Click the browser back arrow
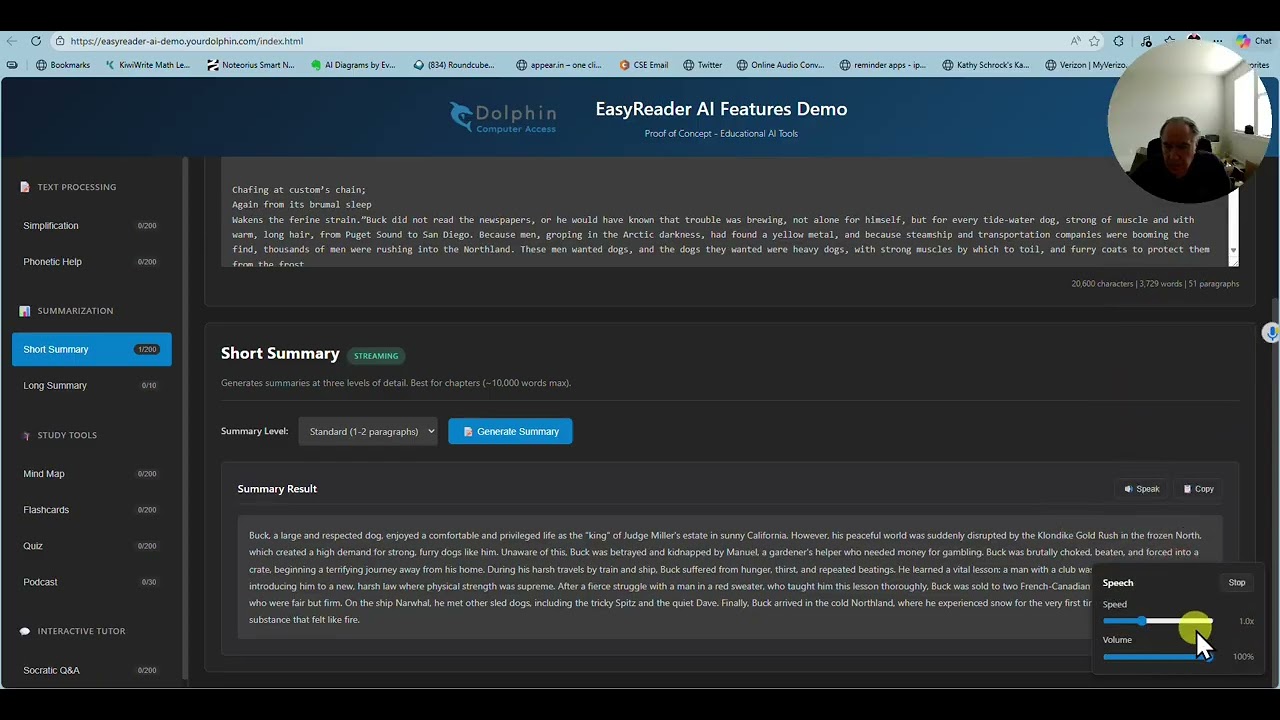Screen dimensions: 1280x720 11,41
